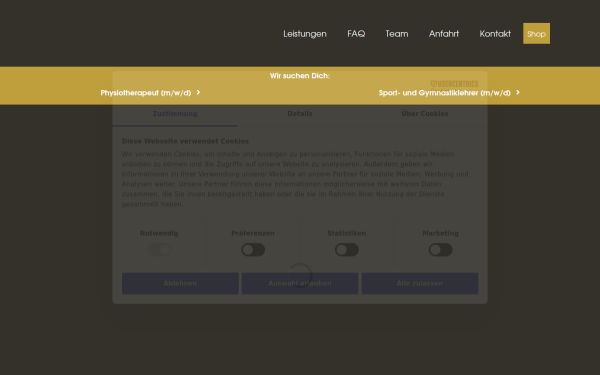Viewport: 600px width, 375px height.
Task: Open the FAQ page
Action: [x=356, y=34]
